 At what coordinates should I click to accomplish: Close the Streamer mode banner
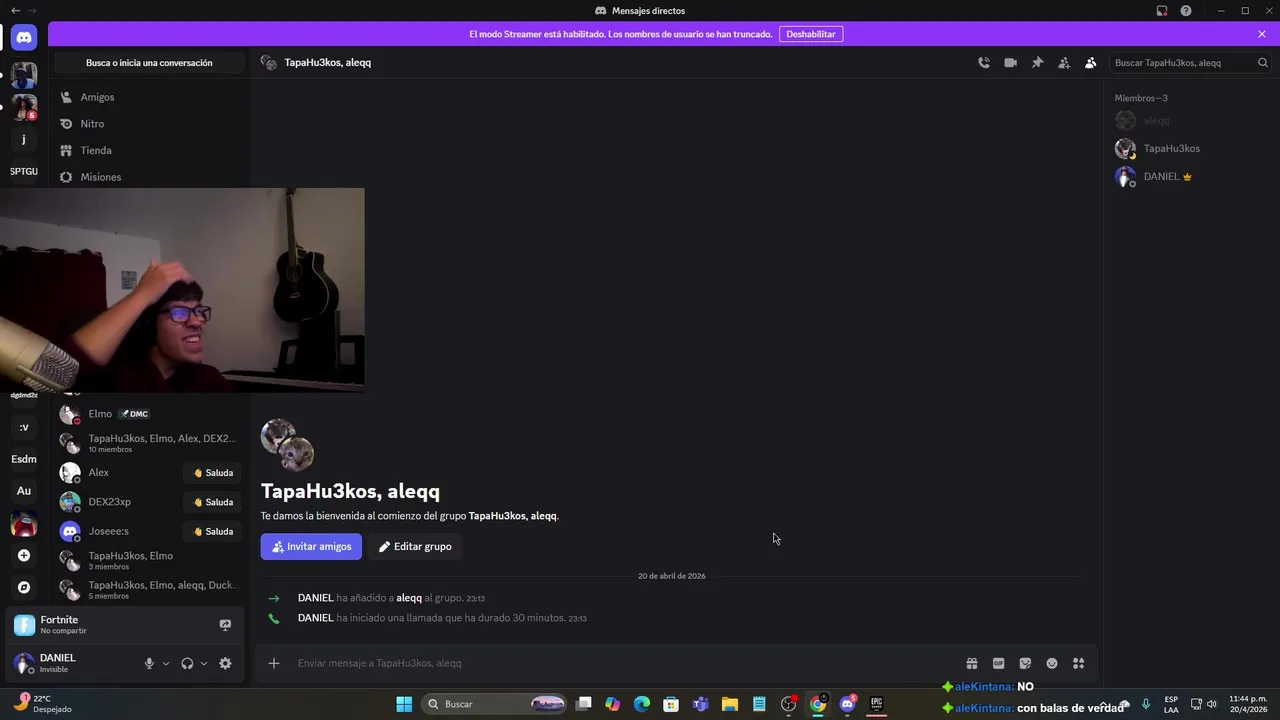(x=1262, y=34)
